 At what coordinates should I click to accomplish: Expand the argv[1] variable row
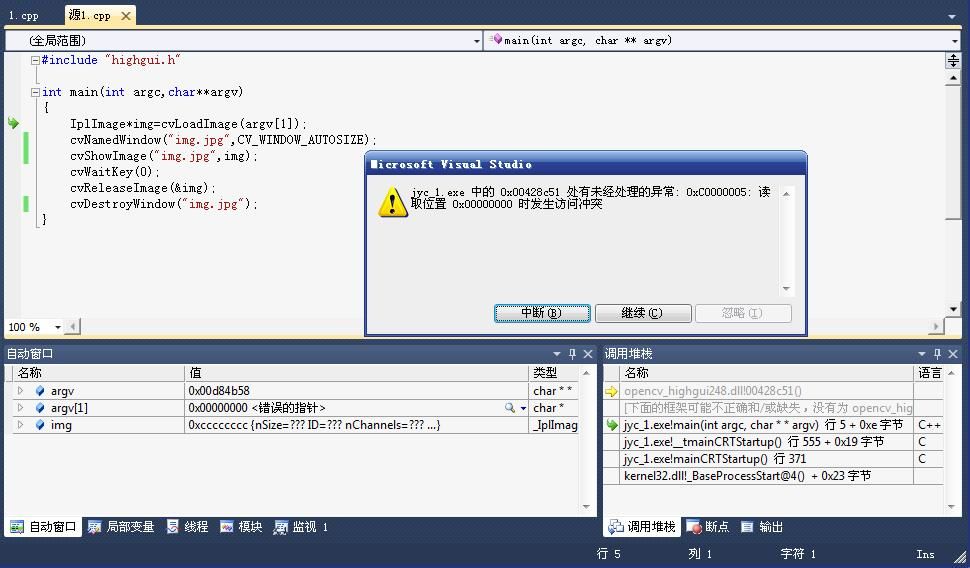coord(20,408)
